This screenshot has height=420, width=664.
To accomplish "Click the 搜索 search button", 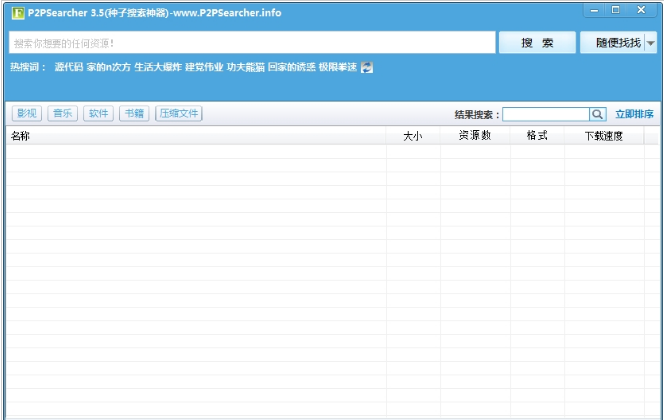I will pos(537,42).
